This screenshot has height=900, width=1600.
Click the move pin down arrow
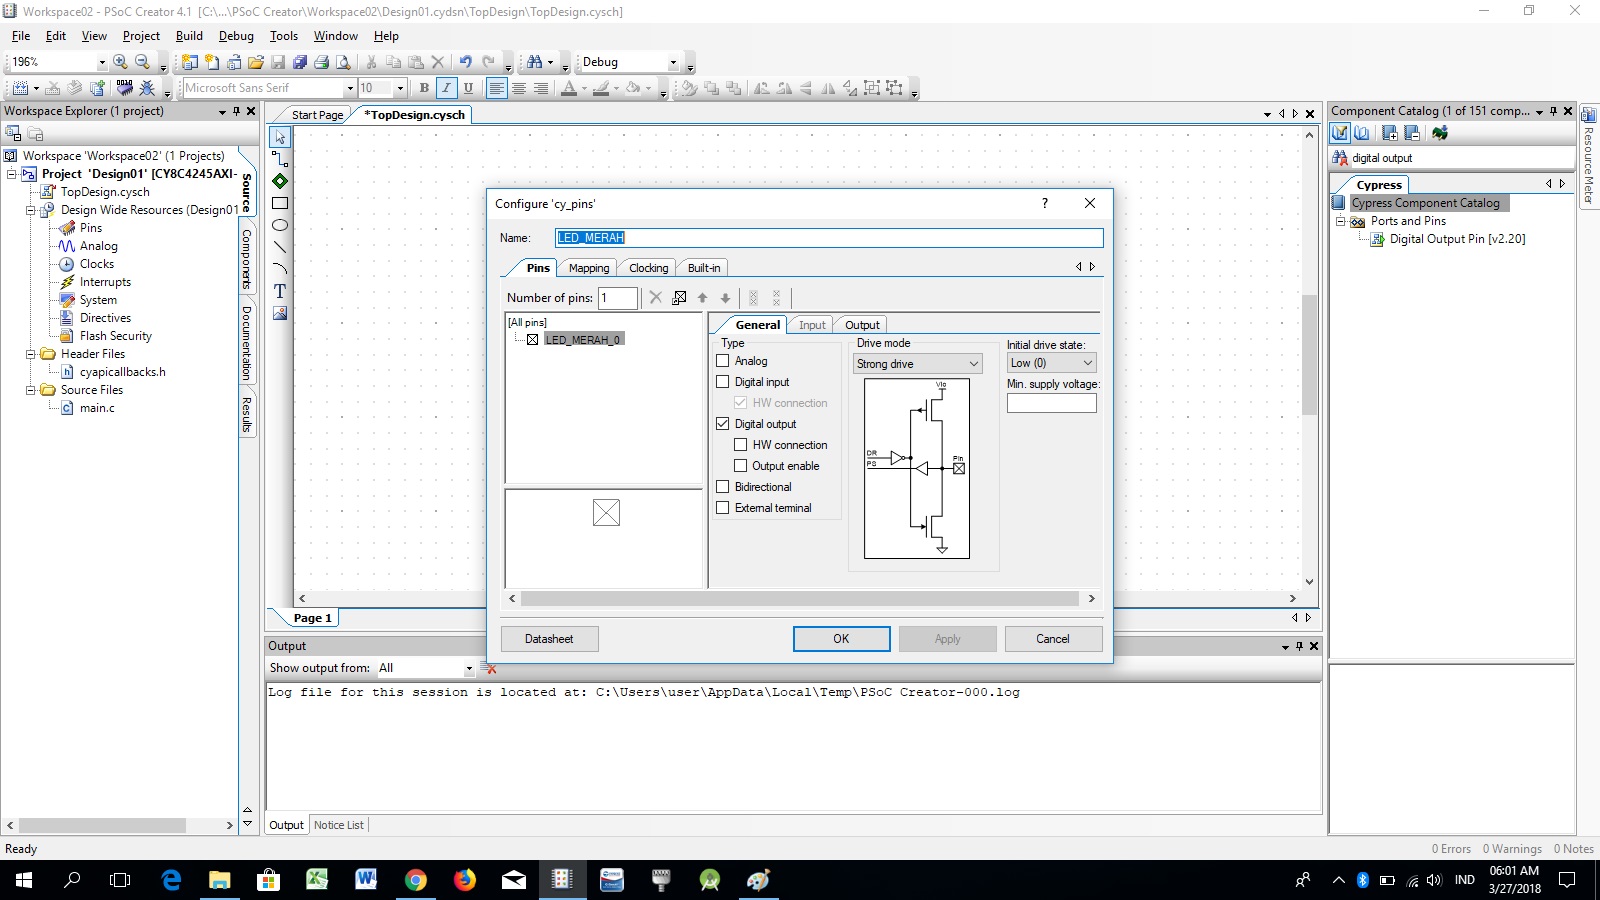tap(725, 298)
